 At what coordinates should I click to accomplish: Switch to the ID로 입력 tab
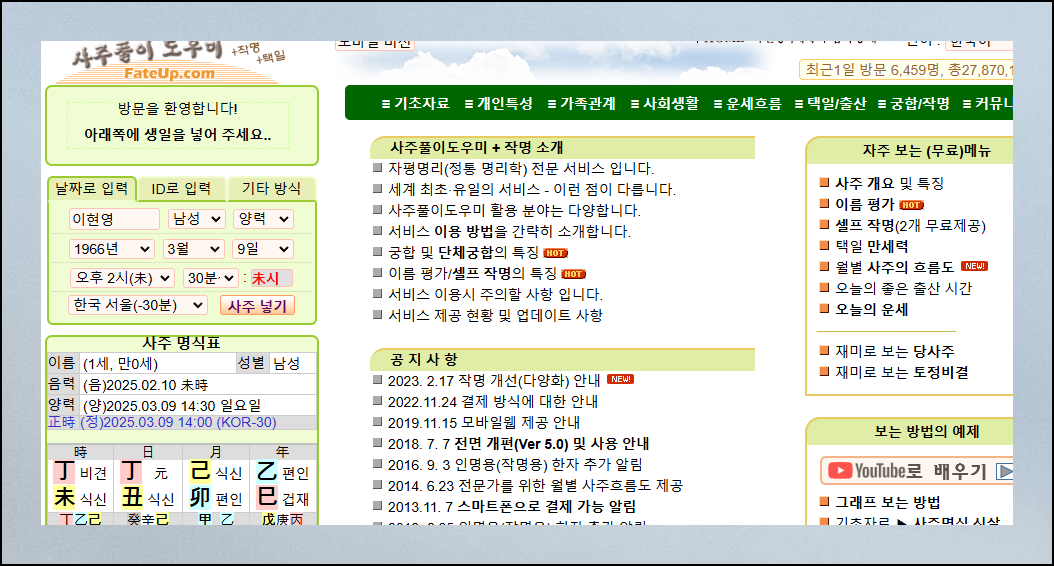click(181, 189)
